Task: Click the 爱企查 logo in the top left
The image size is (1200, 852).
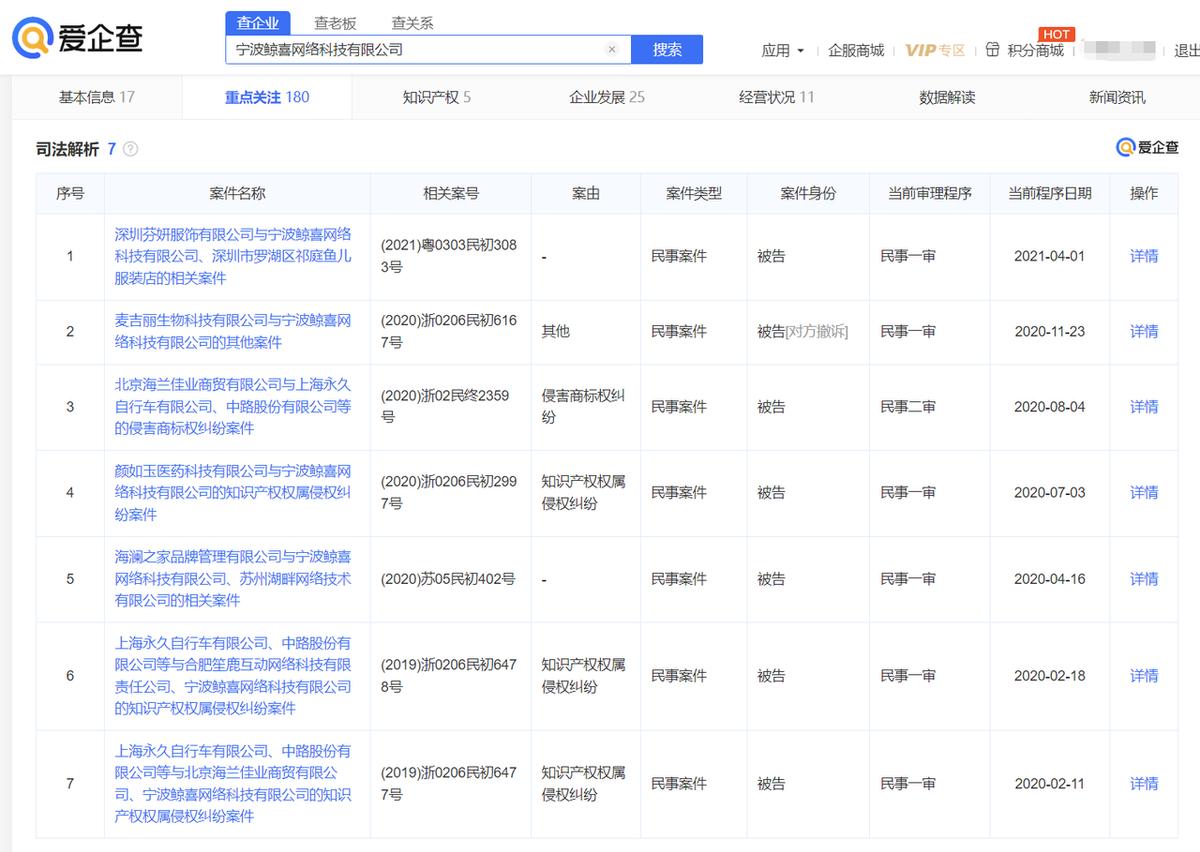Action: [x=75, y=38]
